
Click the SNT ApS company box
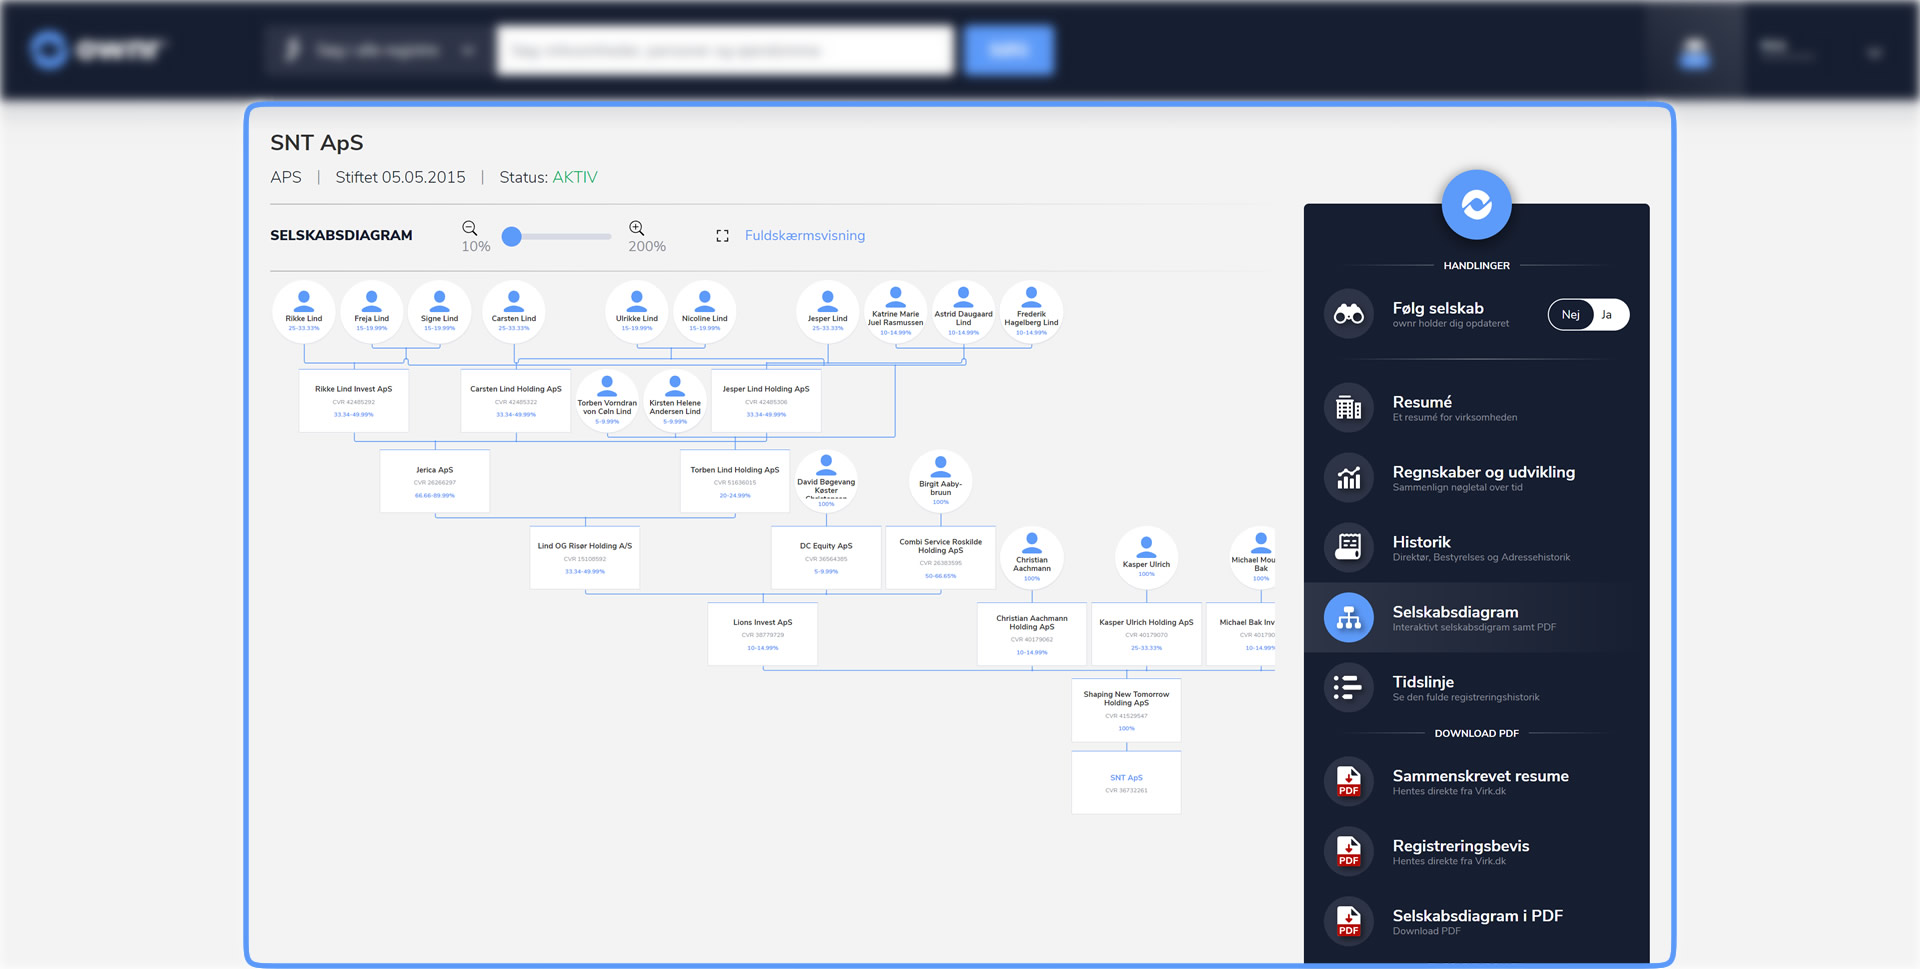1127,782
